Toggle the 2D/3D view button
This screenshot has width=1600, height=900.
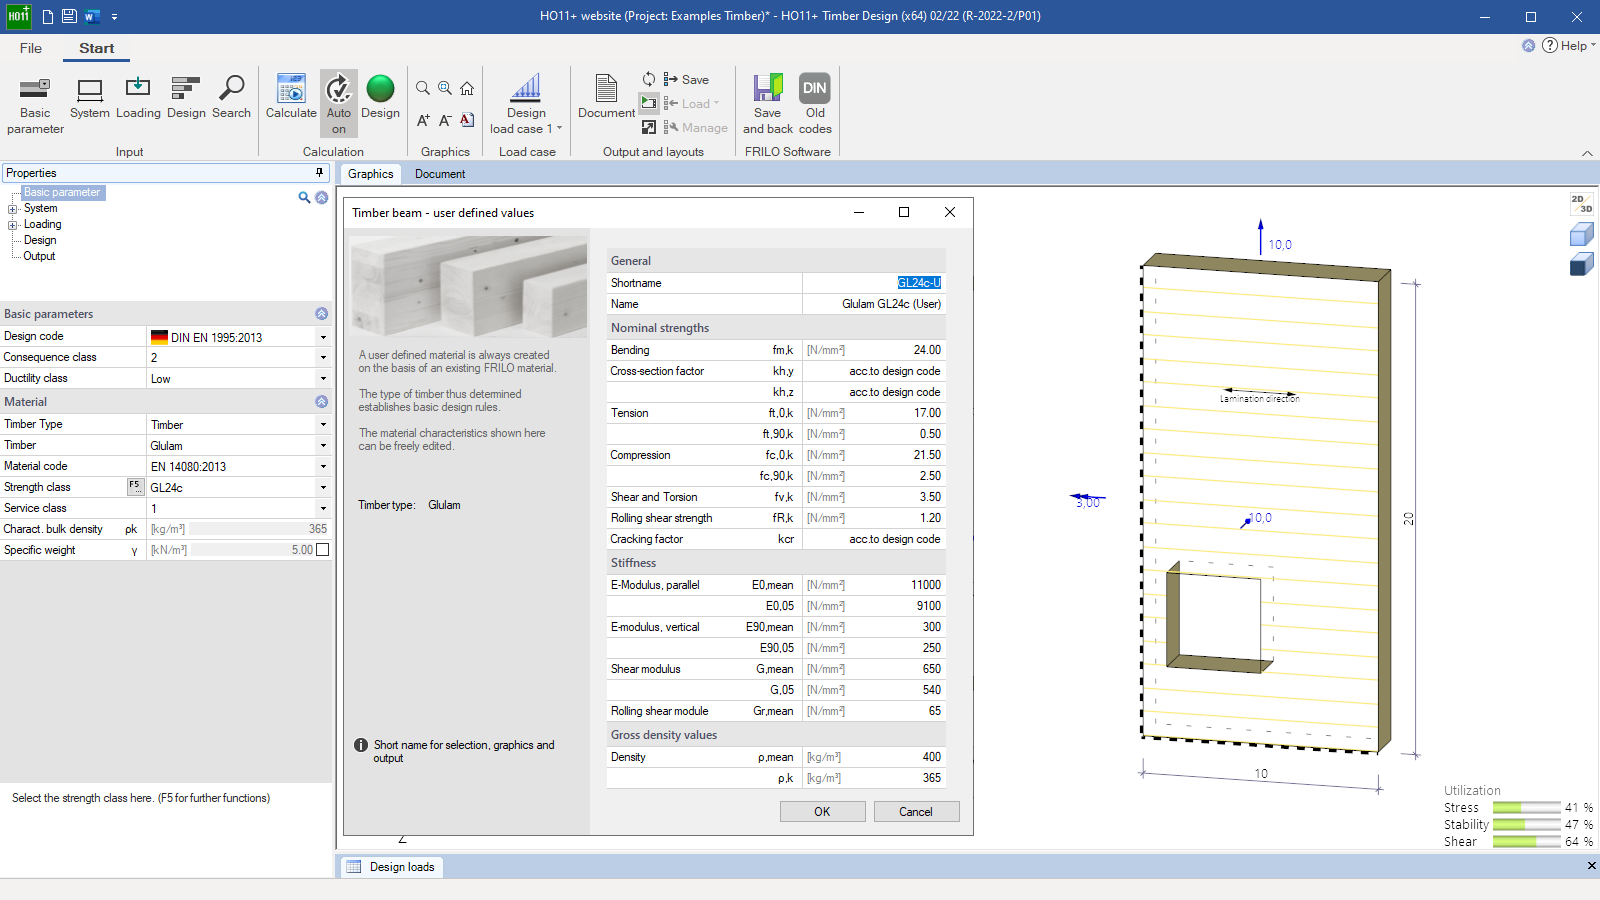coord(1581,204)
